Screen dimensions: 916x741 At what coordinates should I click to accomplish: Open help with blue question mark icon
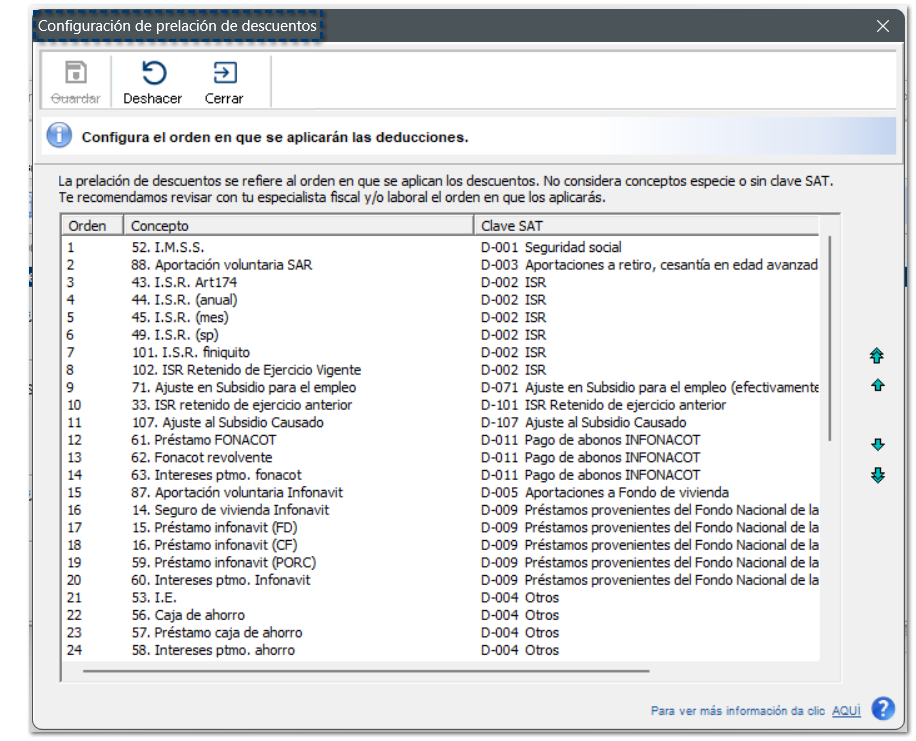point(882,709)
